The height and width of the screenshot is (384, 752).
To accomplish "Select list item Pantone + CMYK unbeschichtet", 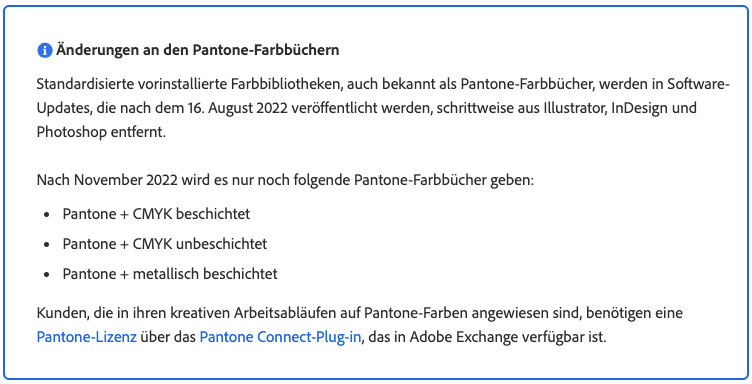I will [165, 244].
